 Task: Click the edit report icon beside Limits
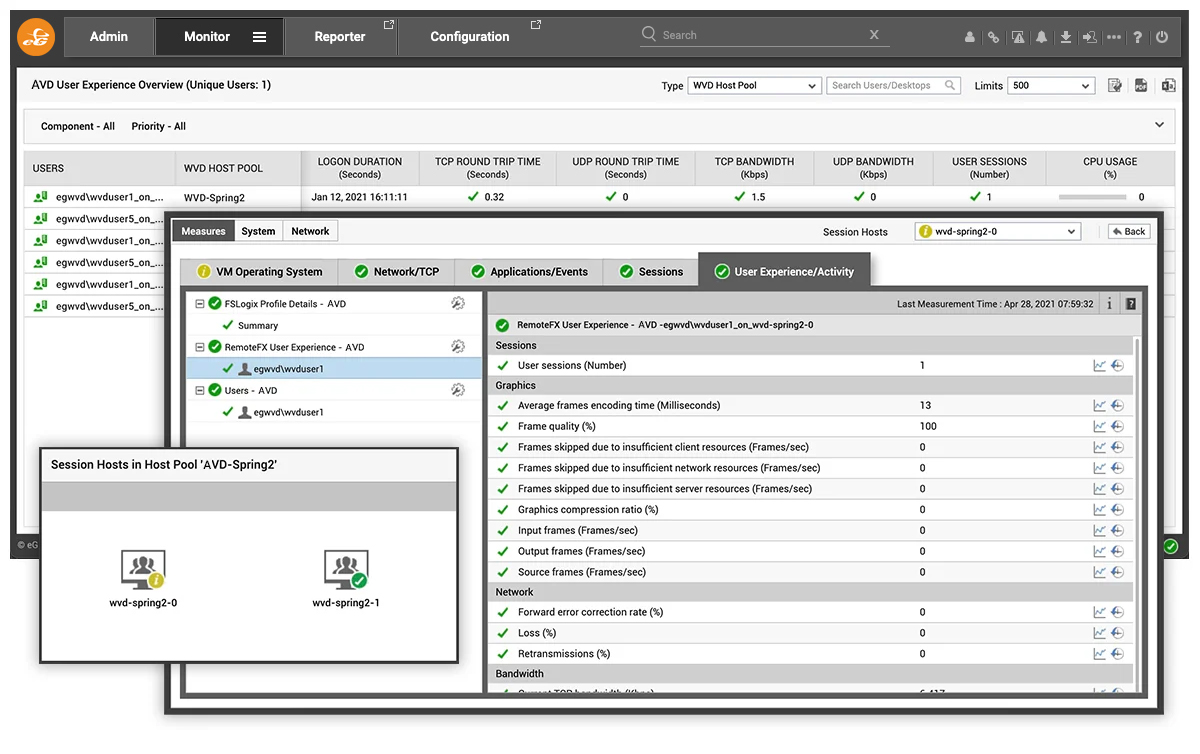click(x=1115, y=86)
